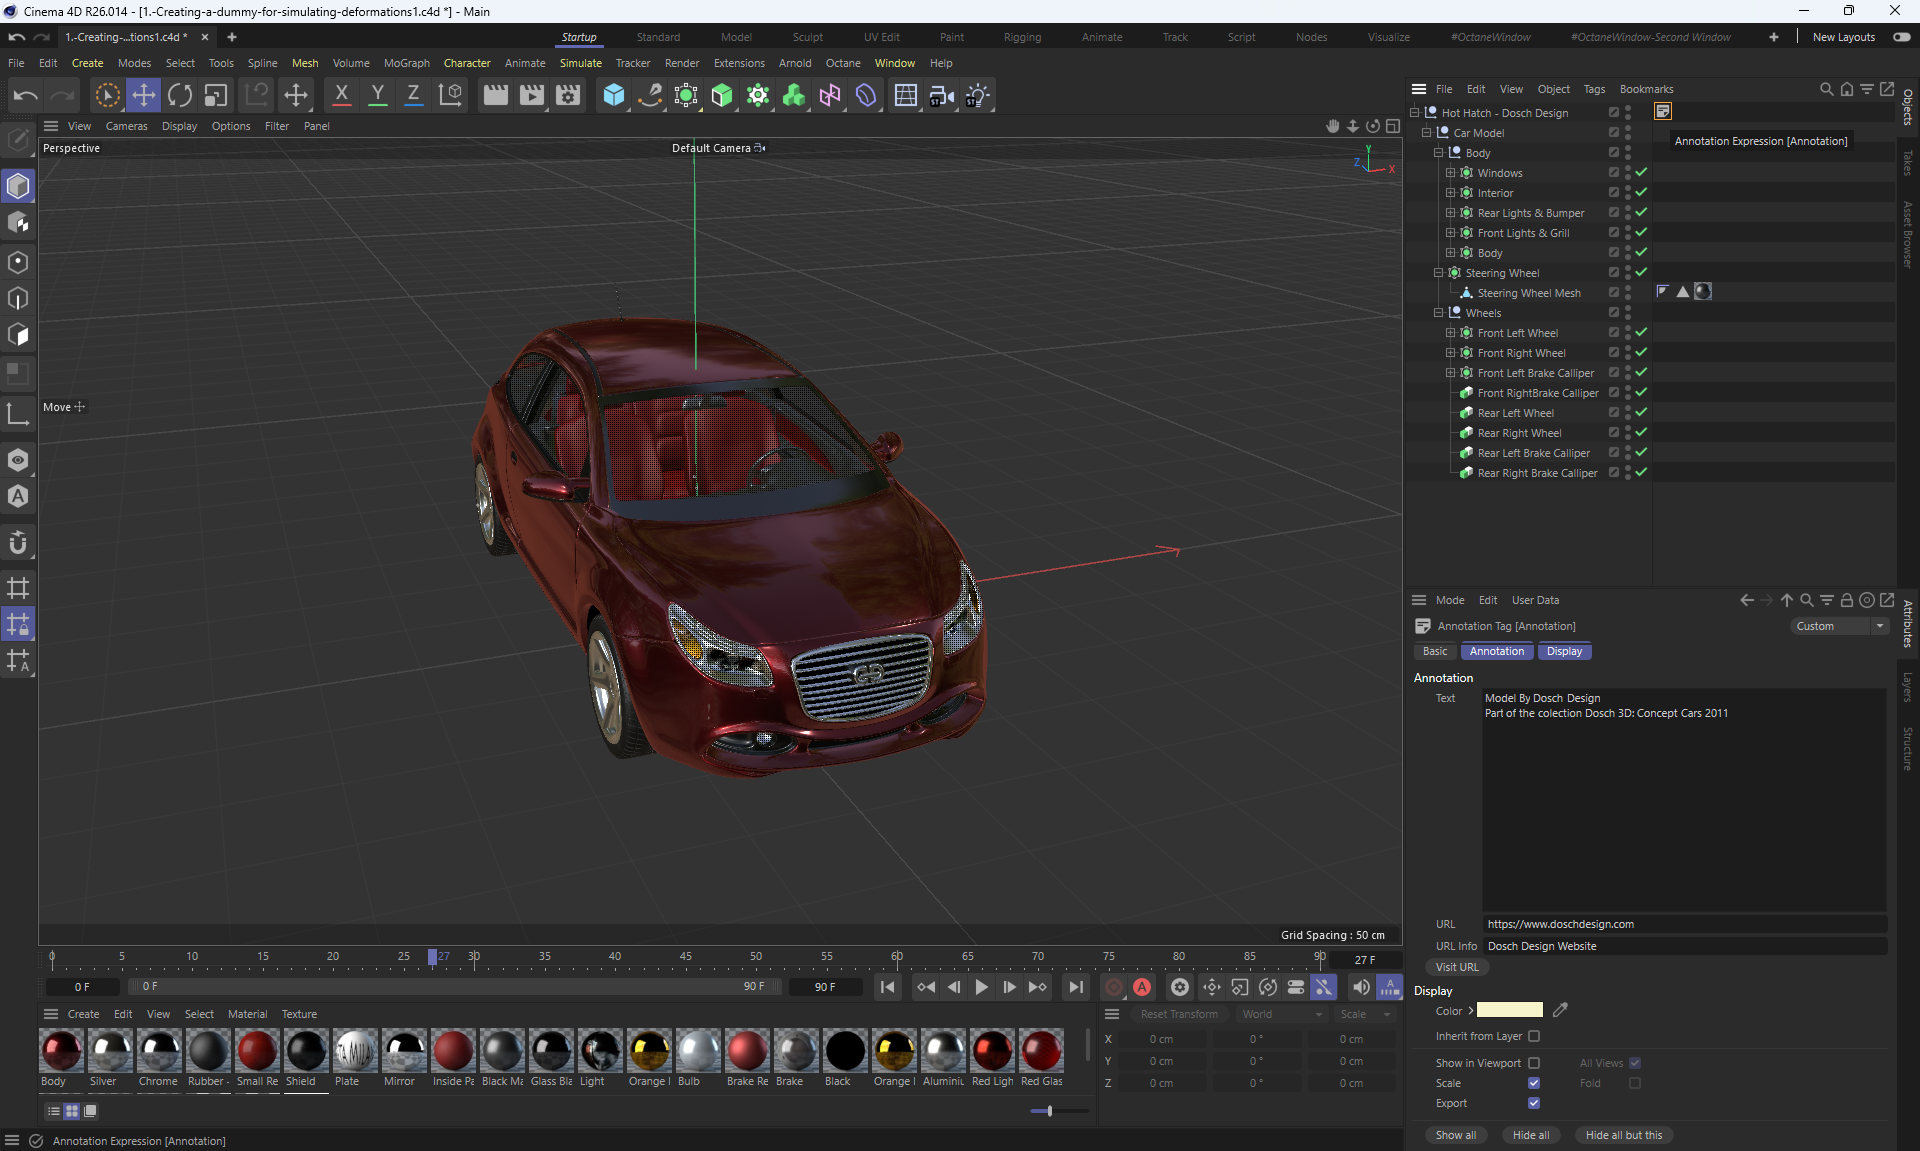The width and height of the screenshot is (1920, 1151).
Task: Add a Cube primitive object
Action: pyautogui.click(x=614, y=95)
